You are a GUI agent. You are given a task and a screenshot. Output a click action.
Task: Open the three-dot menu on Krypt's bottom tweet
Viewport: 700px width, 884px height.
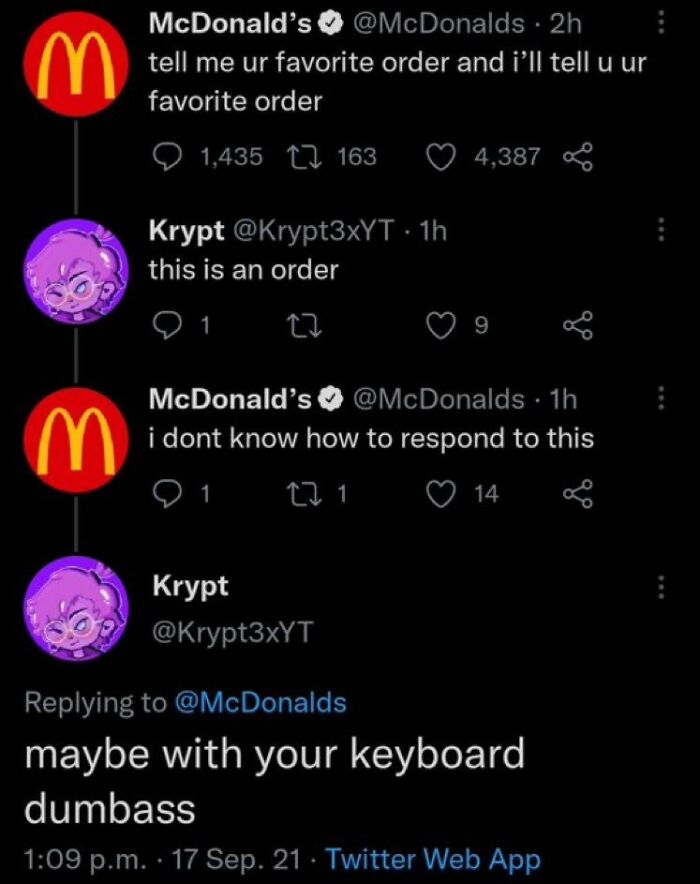click(x=660, y=585)
